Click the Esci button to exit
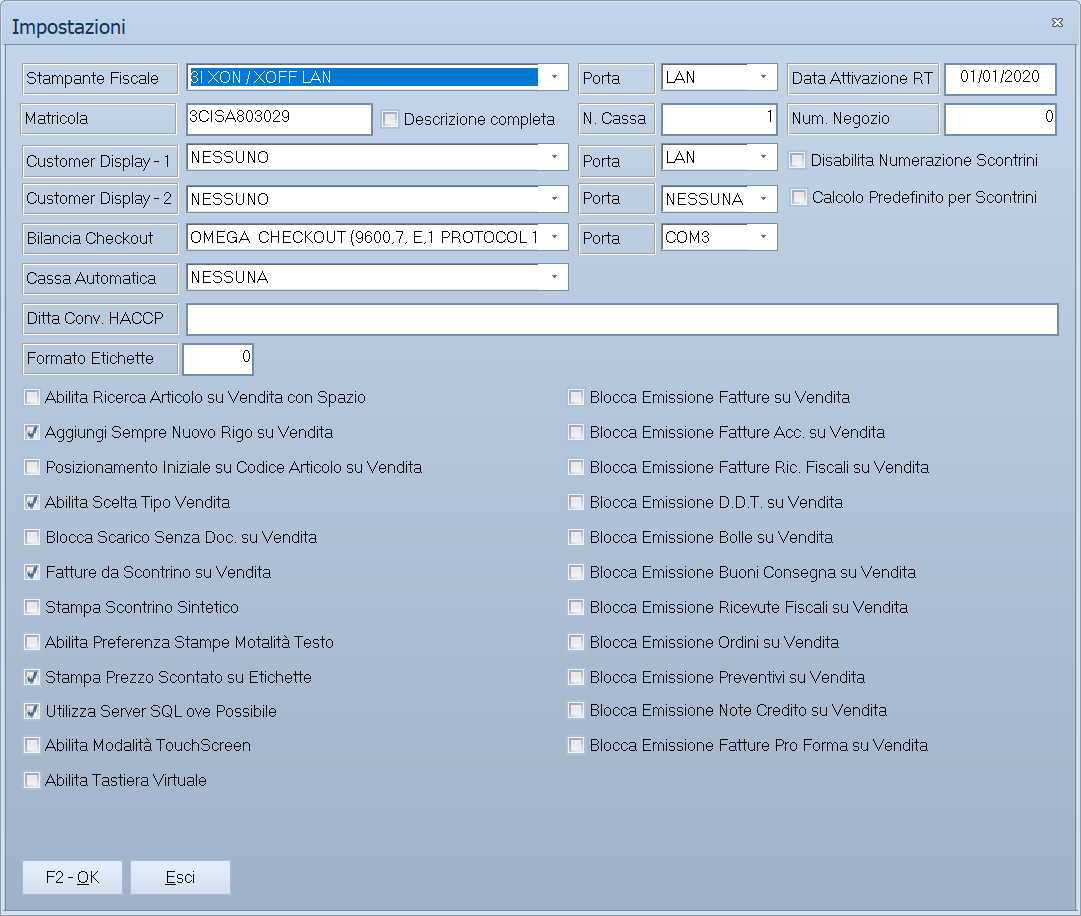The height and width of the screenshot is (916, 1081). [181, 877]
